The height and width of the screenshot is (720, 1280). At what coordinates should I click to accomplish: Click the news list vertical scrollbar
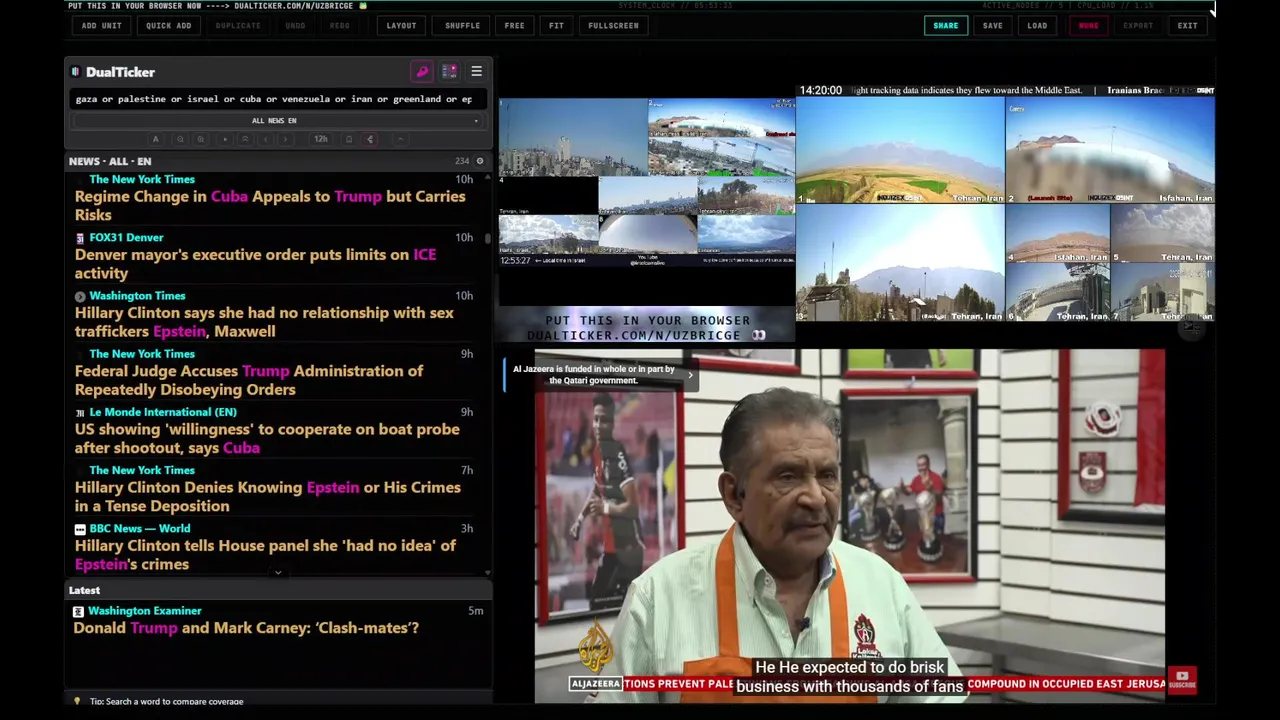(488, 238)
